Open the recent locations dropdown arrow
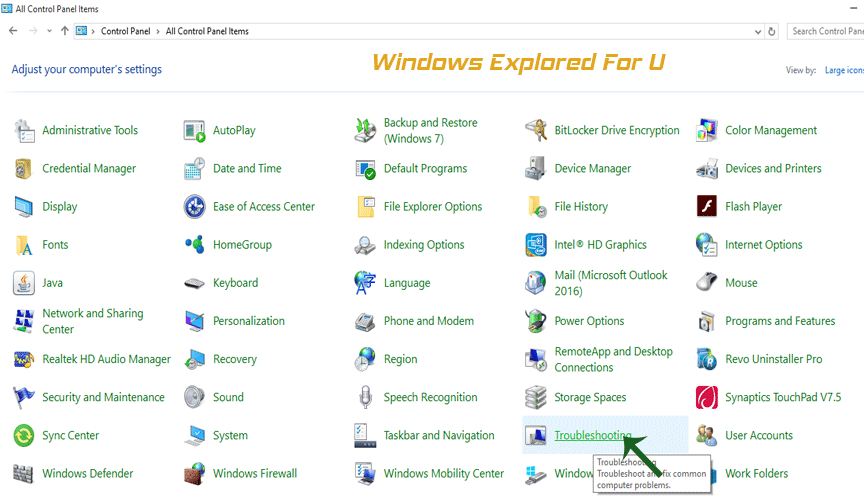The height and width of the screenshot is (504, 864). pyautogui.click(x=50, y=31)
